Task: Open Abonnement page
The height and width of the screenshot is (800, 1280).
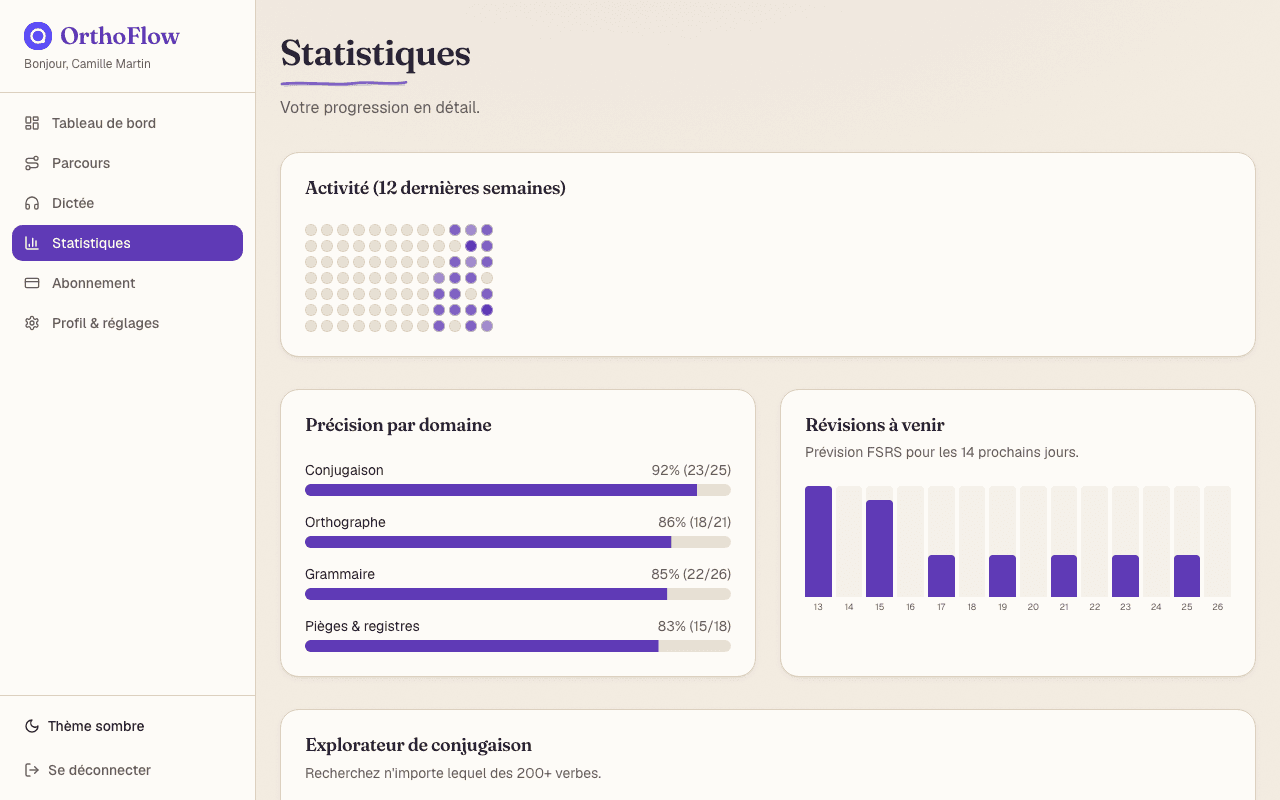Action: (x=127, y=283)
